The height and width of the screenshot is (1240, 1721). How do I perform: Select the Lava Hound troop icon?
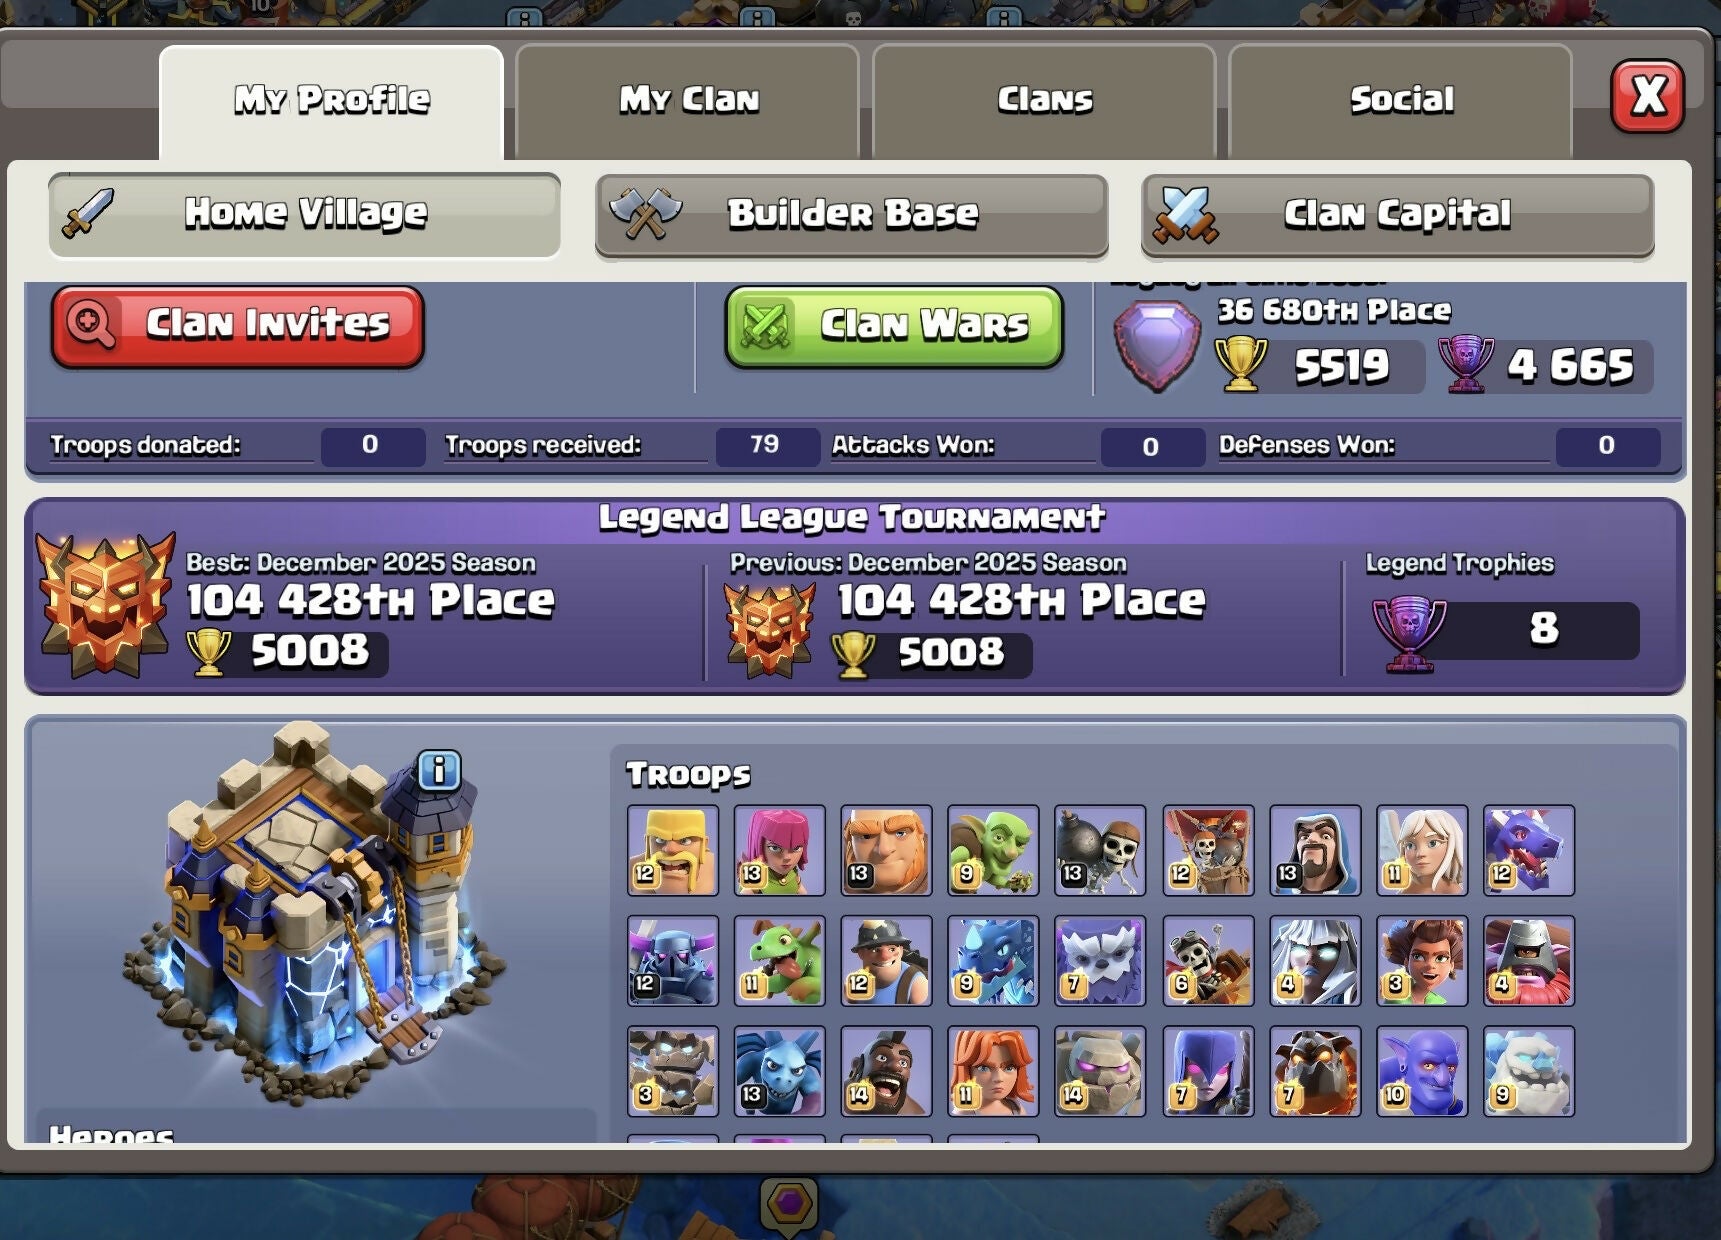pos(1315,1071)
